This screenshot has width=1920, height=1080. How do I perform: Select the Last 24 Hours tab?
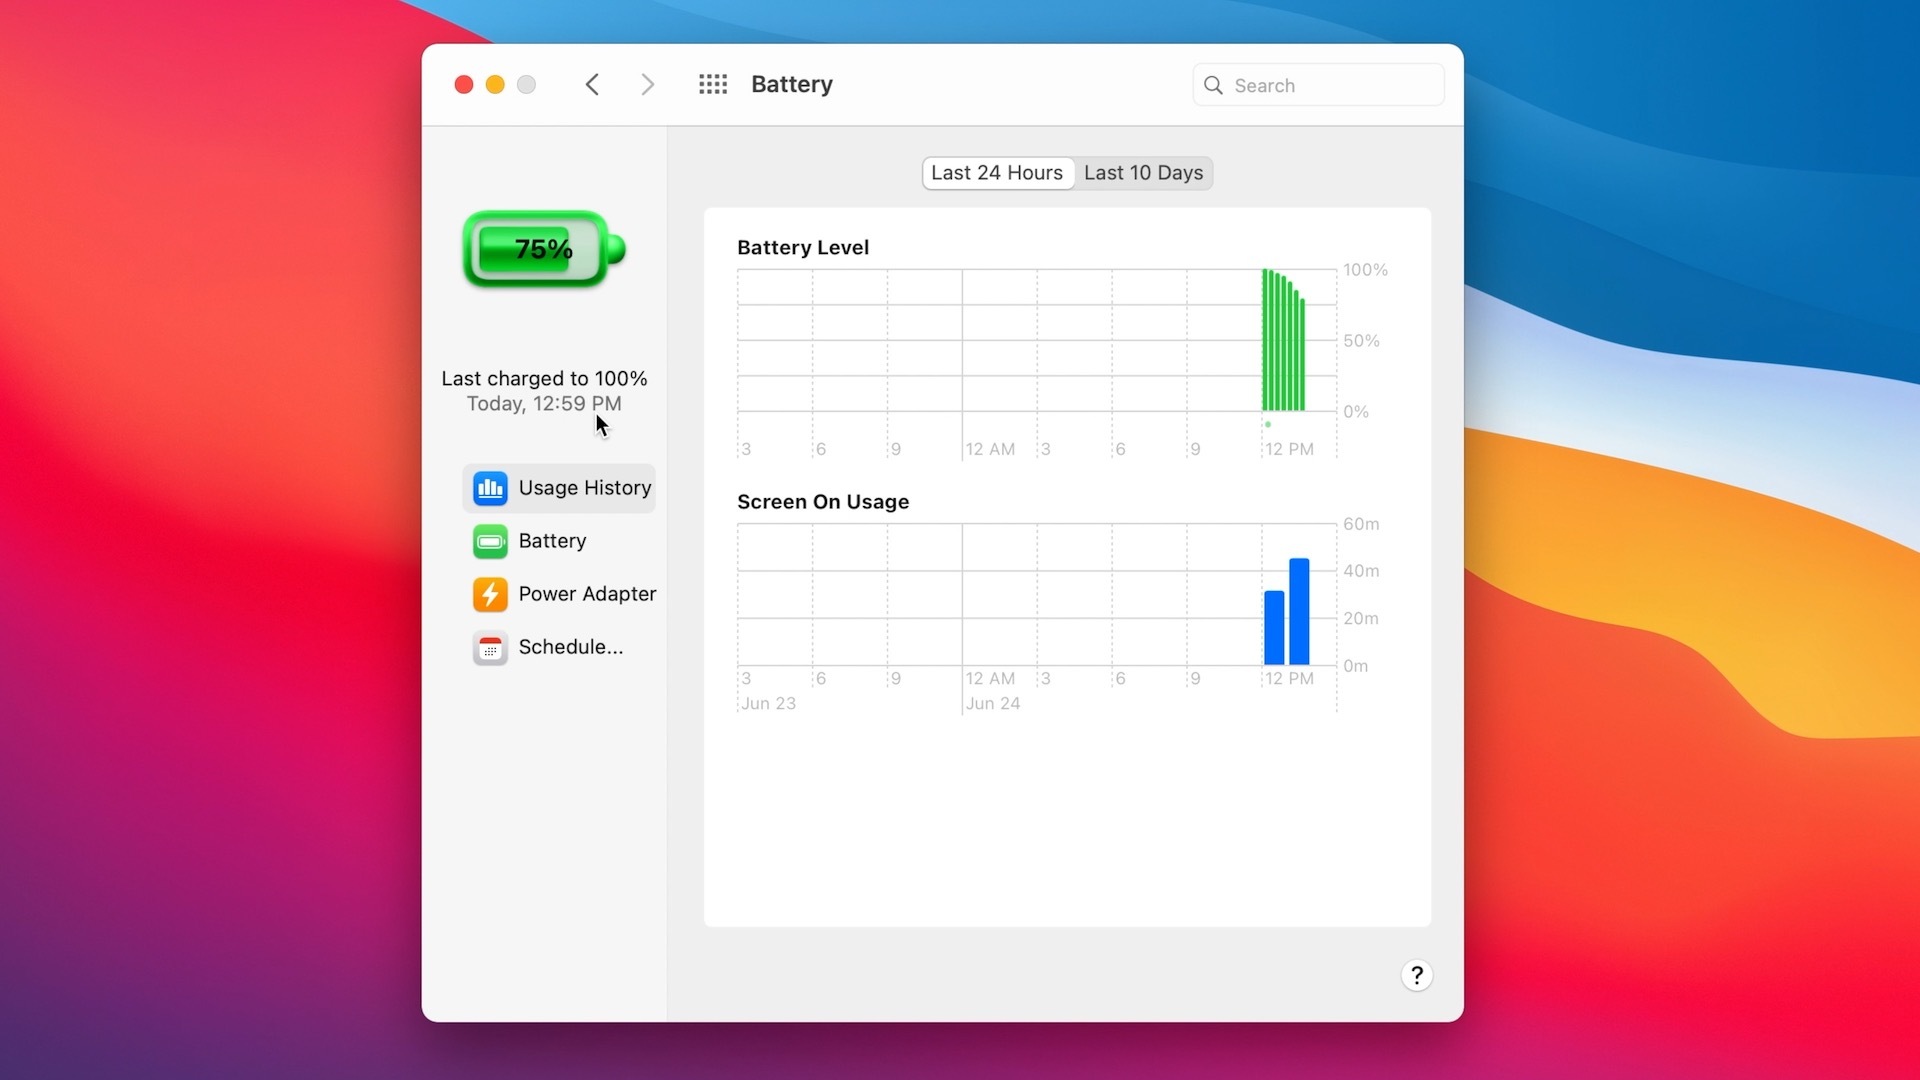[x=996, y=173]
